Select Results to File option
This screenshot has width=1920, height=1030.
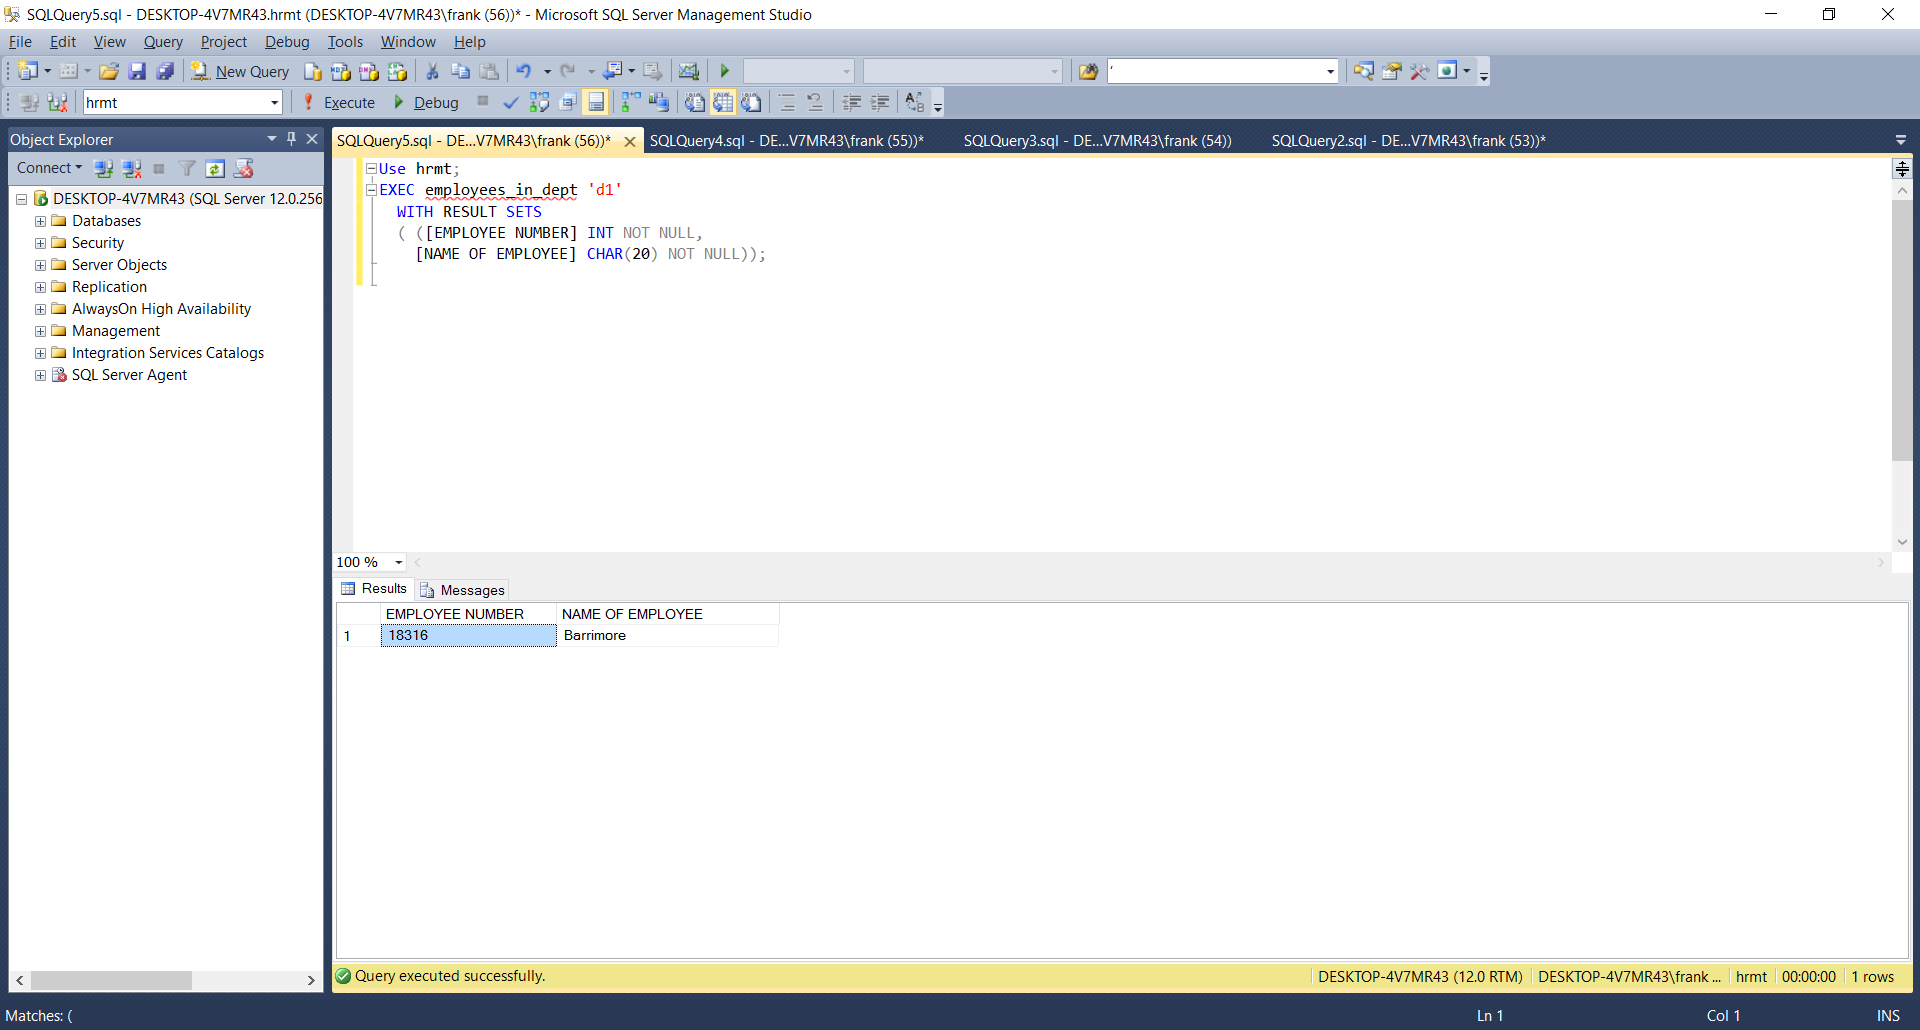tap(751, 102)
